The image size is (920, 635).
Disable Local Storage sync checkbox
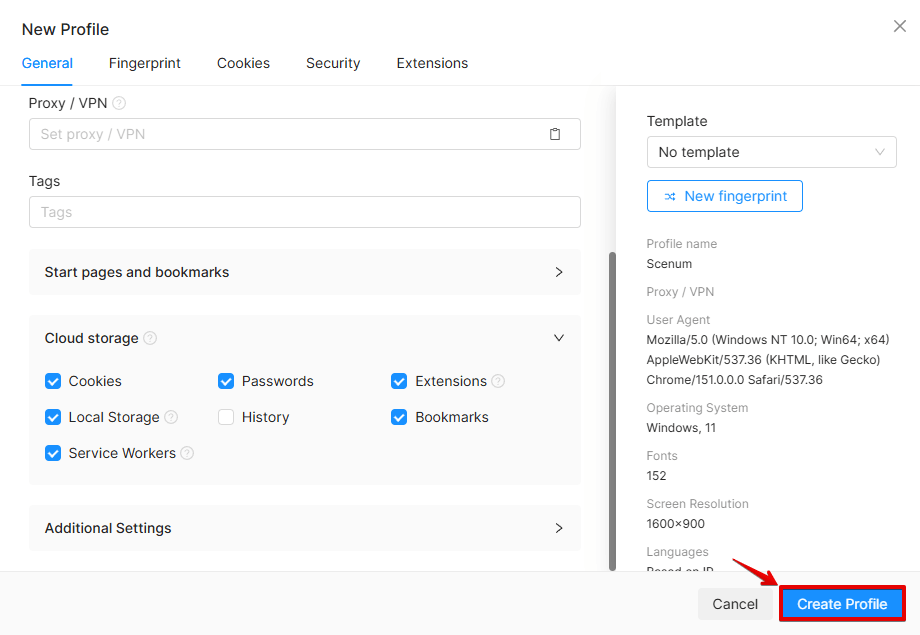coord(53,417)
